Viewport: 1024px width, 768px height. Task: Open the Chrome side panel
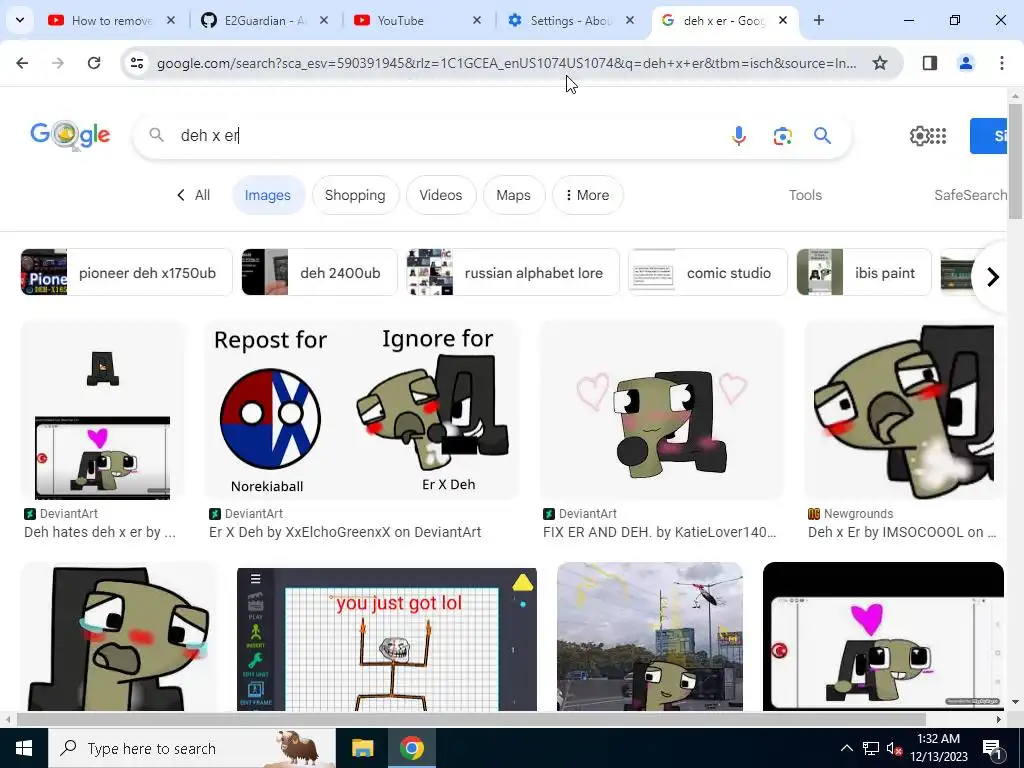pos(930,63)
